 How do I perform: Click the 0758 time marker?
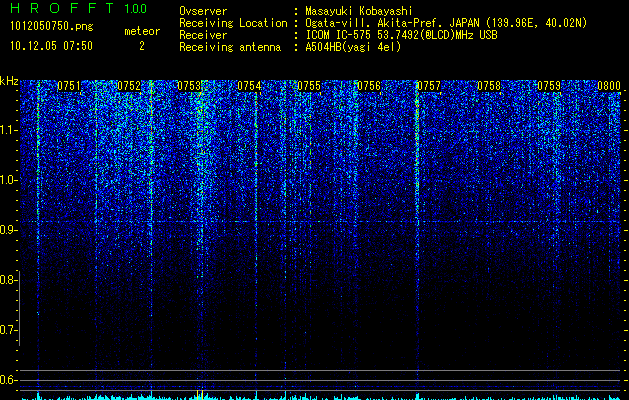click(489, 86)
